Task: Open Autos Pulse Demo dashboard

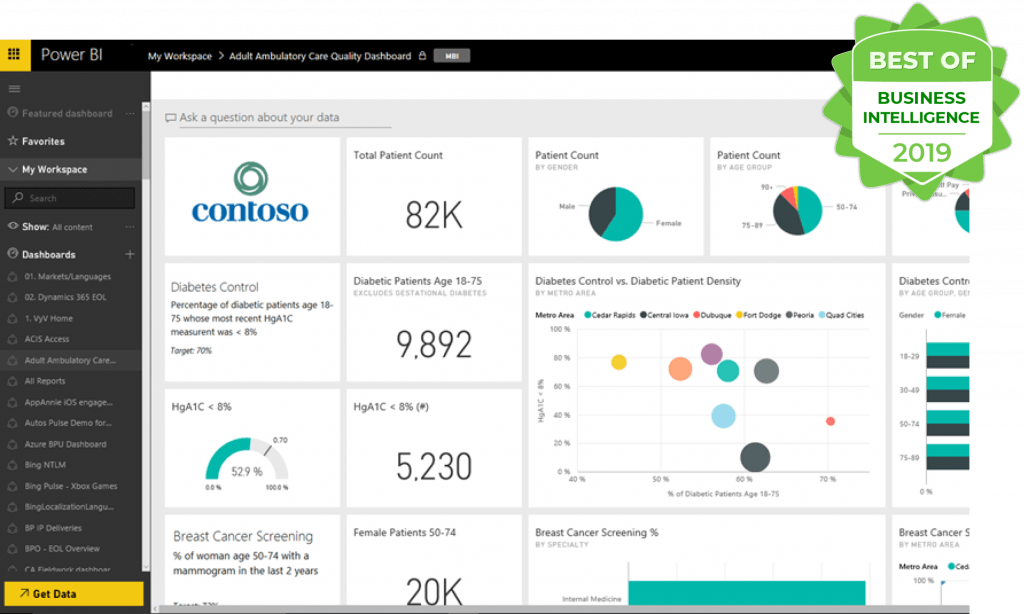Action: point(68,423)
